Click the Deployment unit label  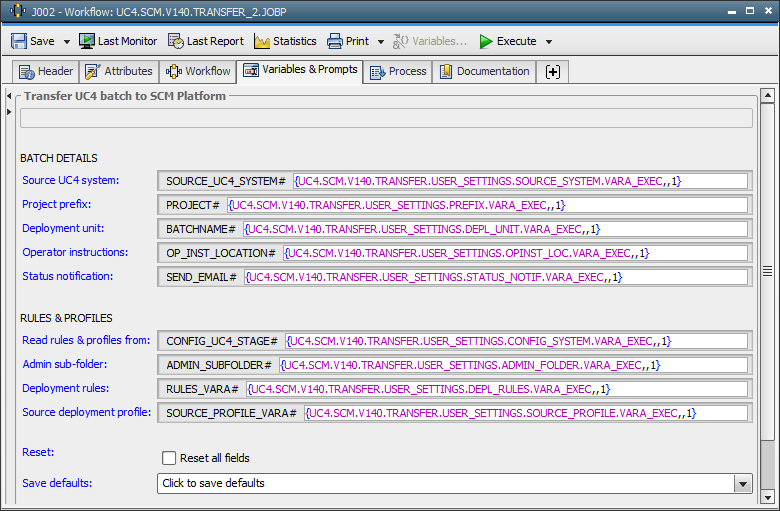(x=63, y=228)
